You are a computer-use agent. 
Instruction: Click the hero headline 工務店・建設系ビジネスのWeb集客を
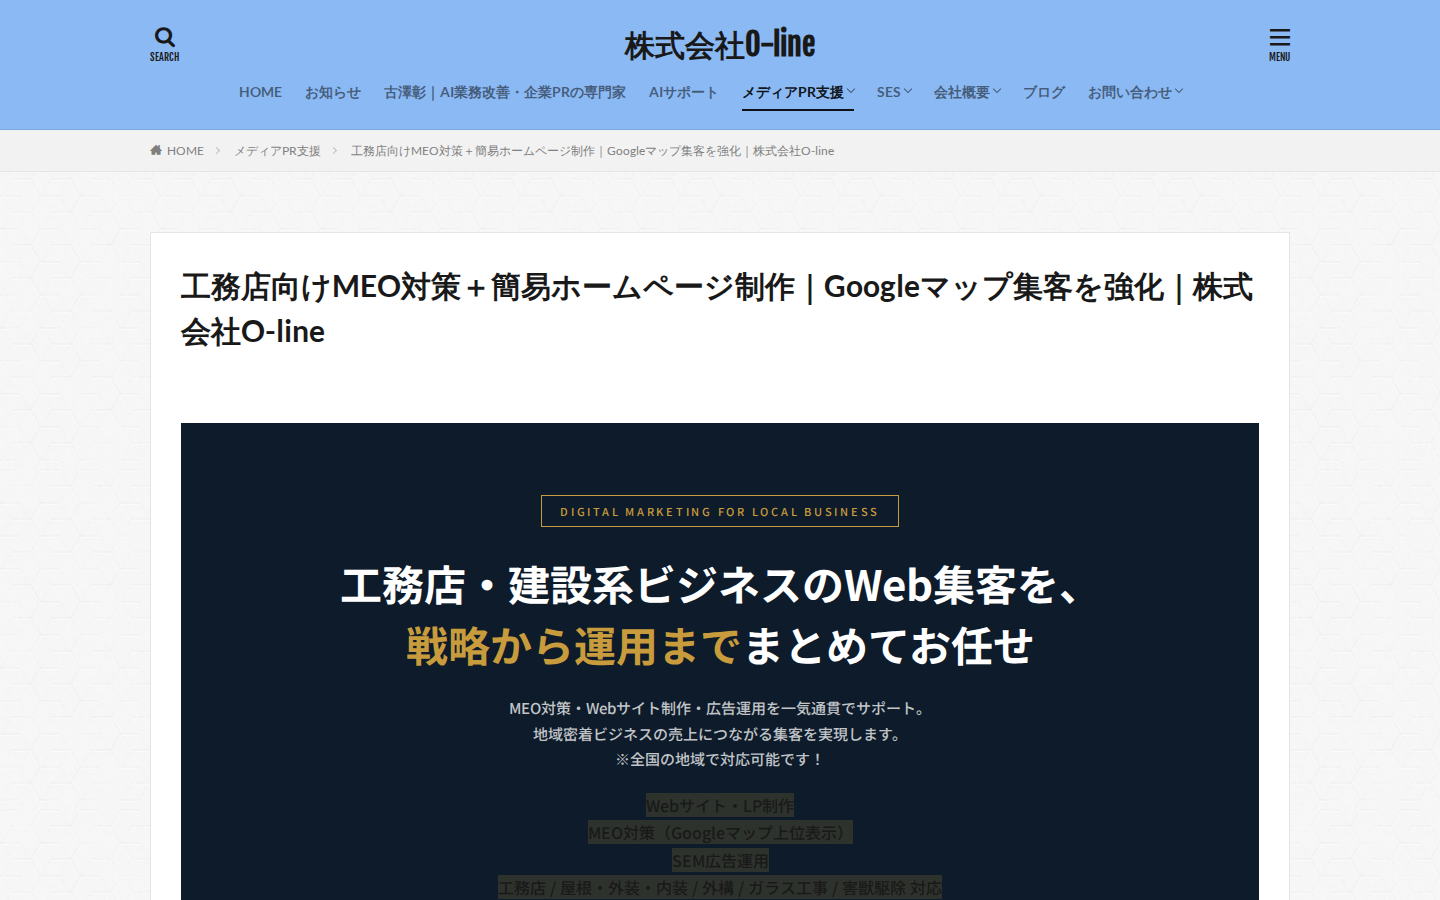(x=710, y=586)
